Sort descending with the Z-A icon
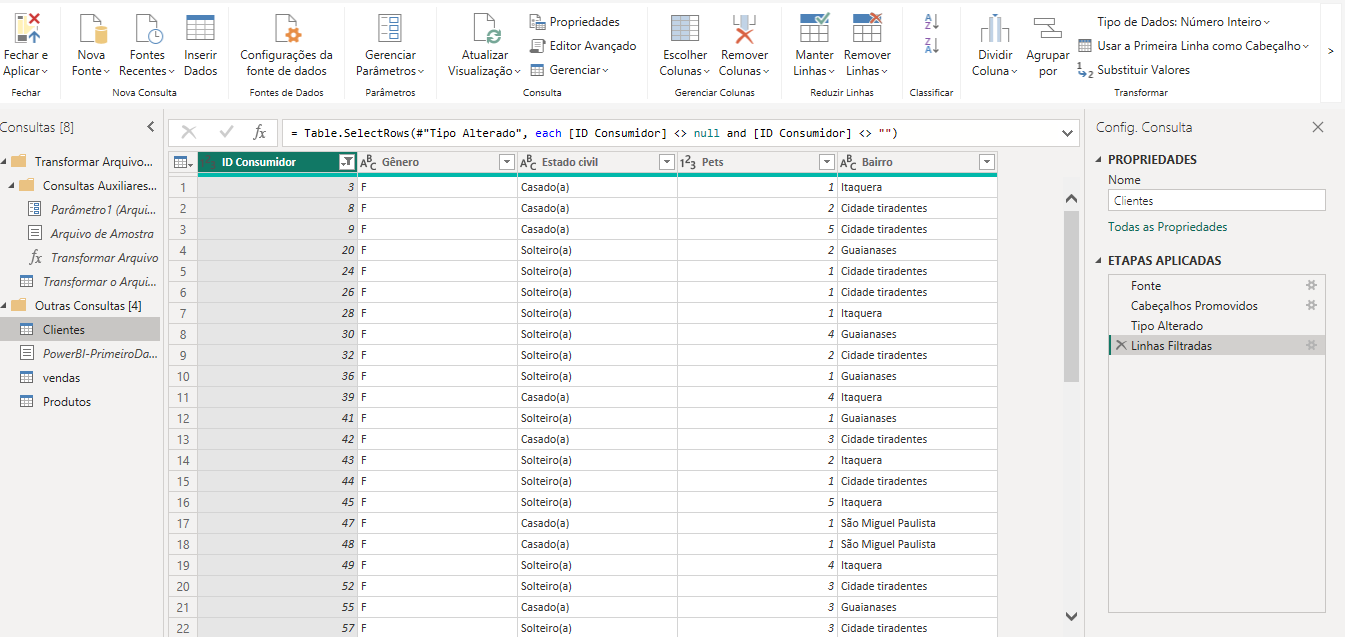The width and height of the screenshot is (1345, 637). click(931, 45)
